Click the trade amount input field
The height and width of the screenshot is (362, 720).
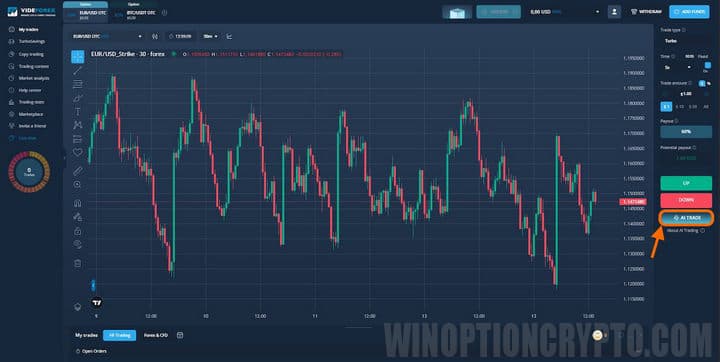click(x=686, y=94)
